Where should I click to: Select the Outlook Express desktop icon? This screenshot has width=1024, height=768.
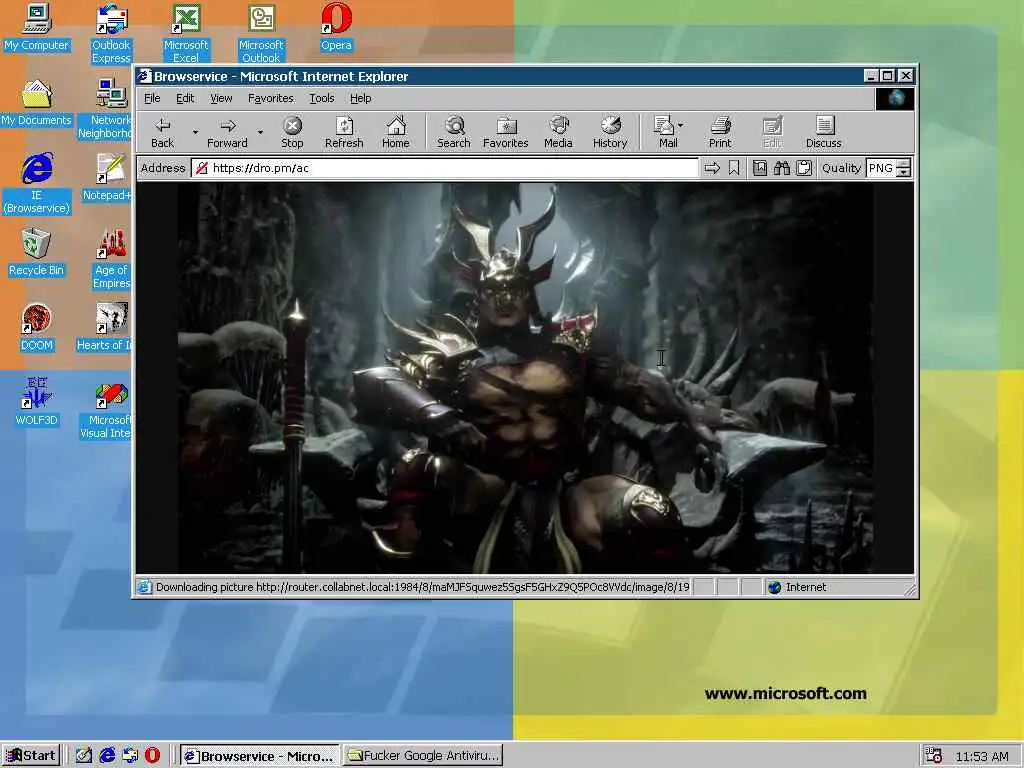click(111, 34)
